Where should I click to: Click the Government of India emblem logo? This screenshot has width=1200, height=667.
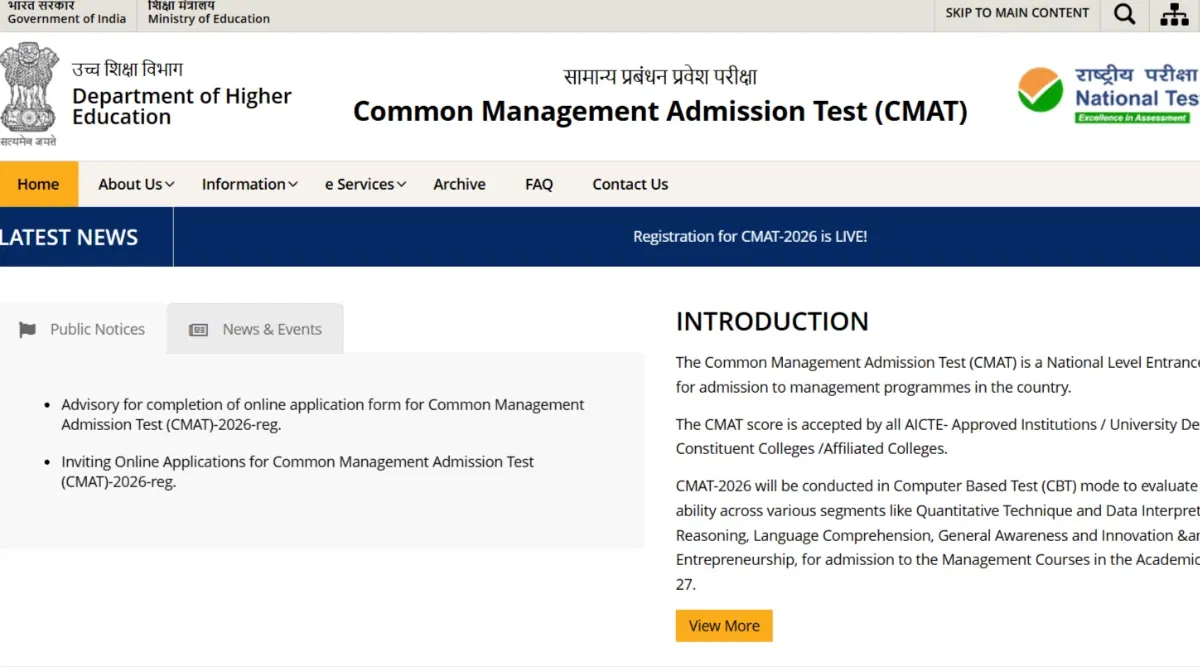coord(30,90)
